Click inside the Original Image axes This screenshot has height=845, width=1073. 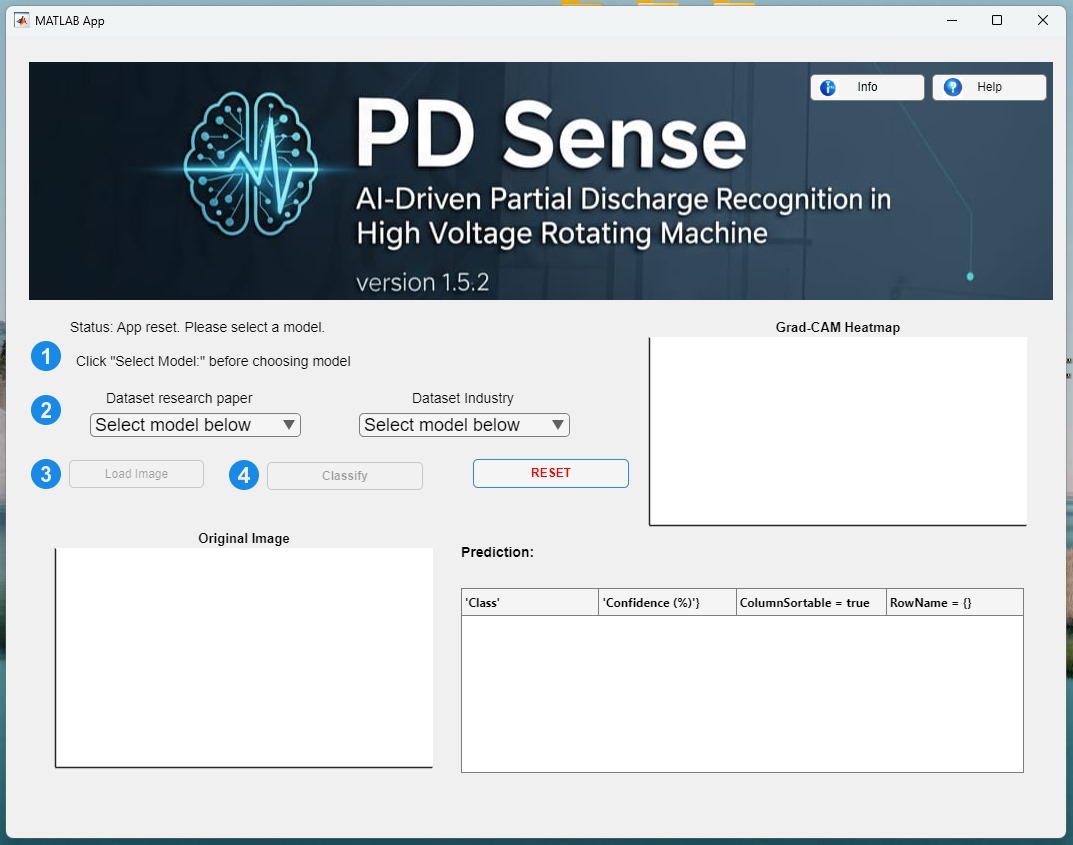[x=244, y=657]
